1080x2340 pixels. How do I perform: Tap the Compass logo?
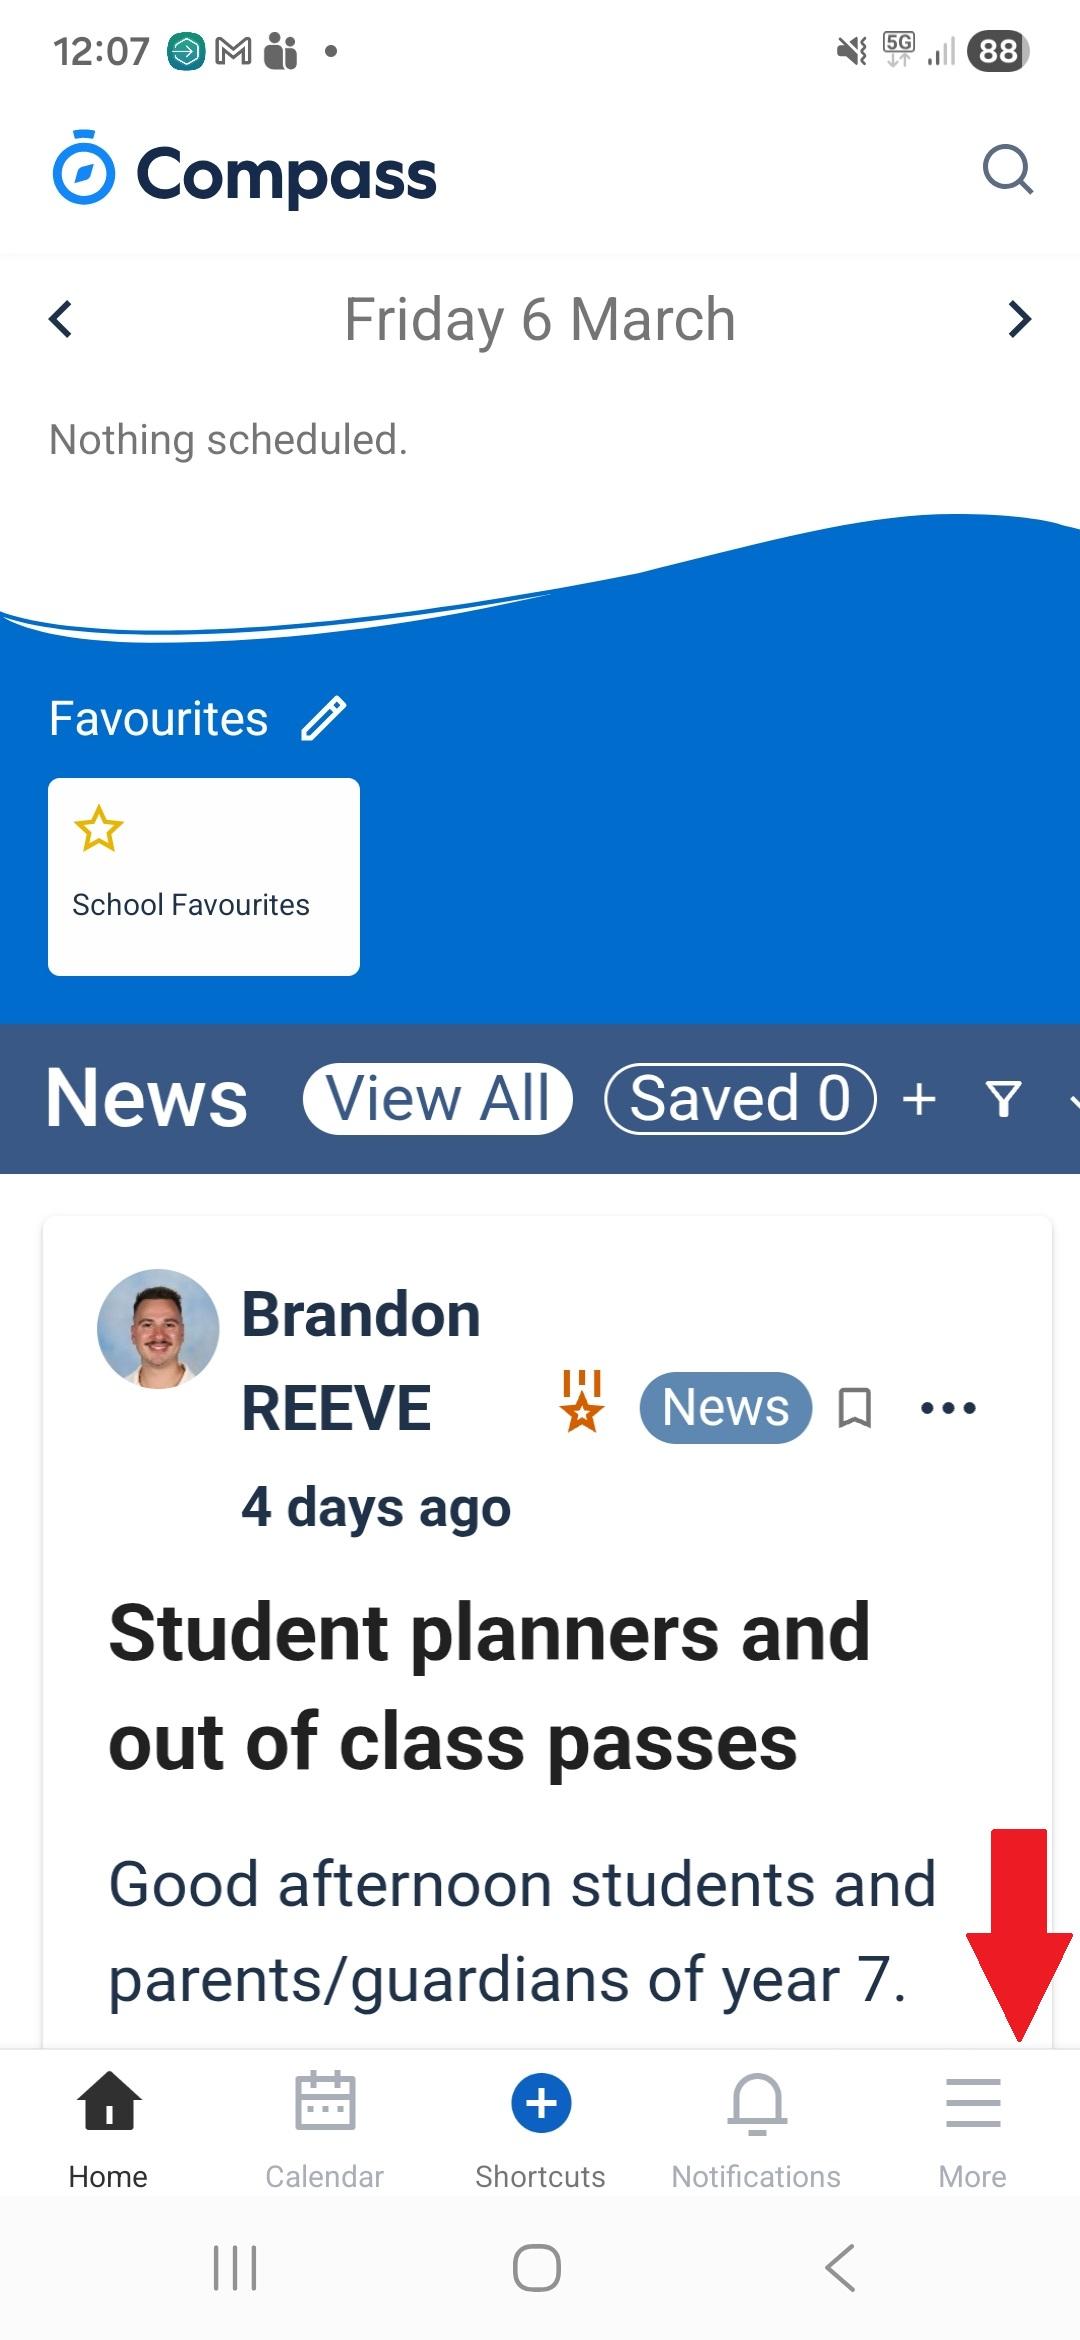[245, 172]
